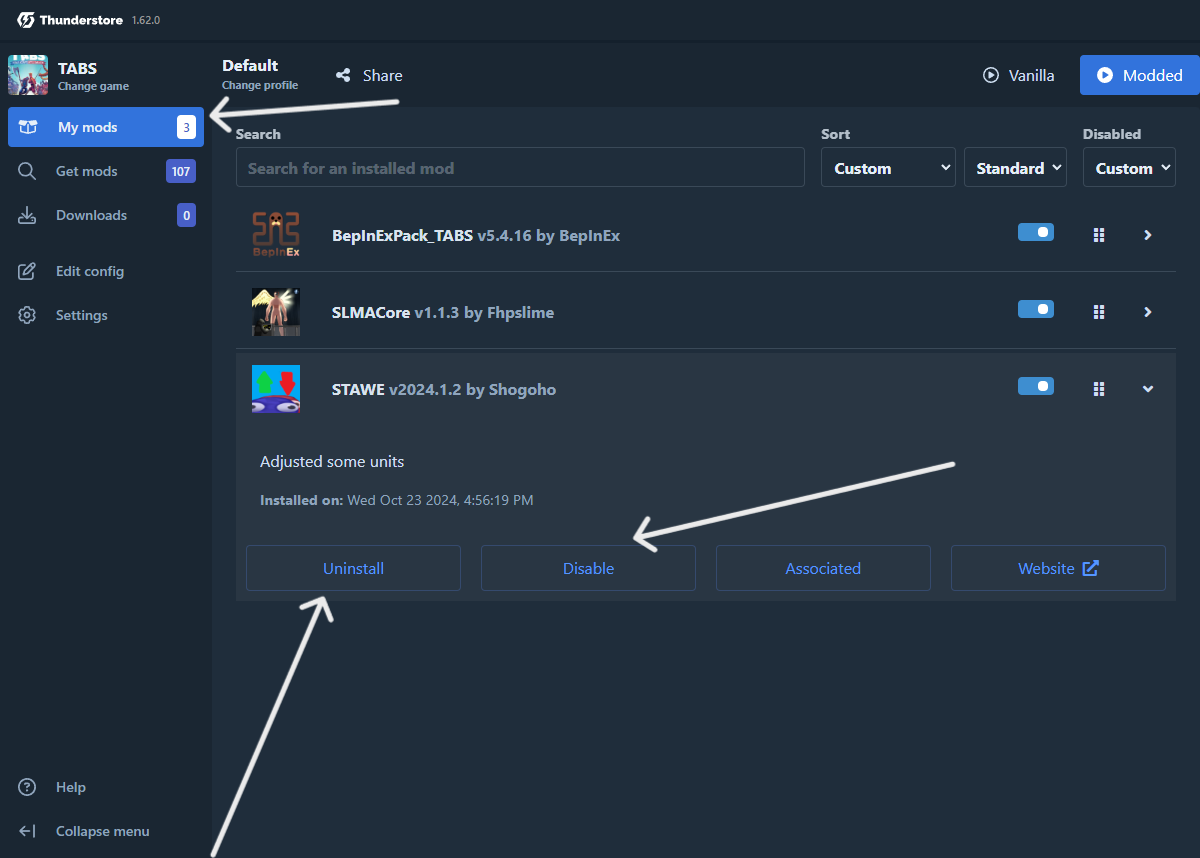Open Settings page
Screen dimensions: 1200x858
(x=106, y=315)
